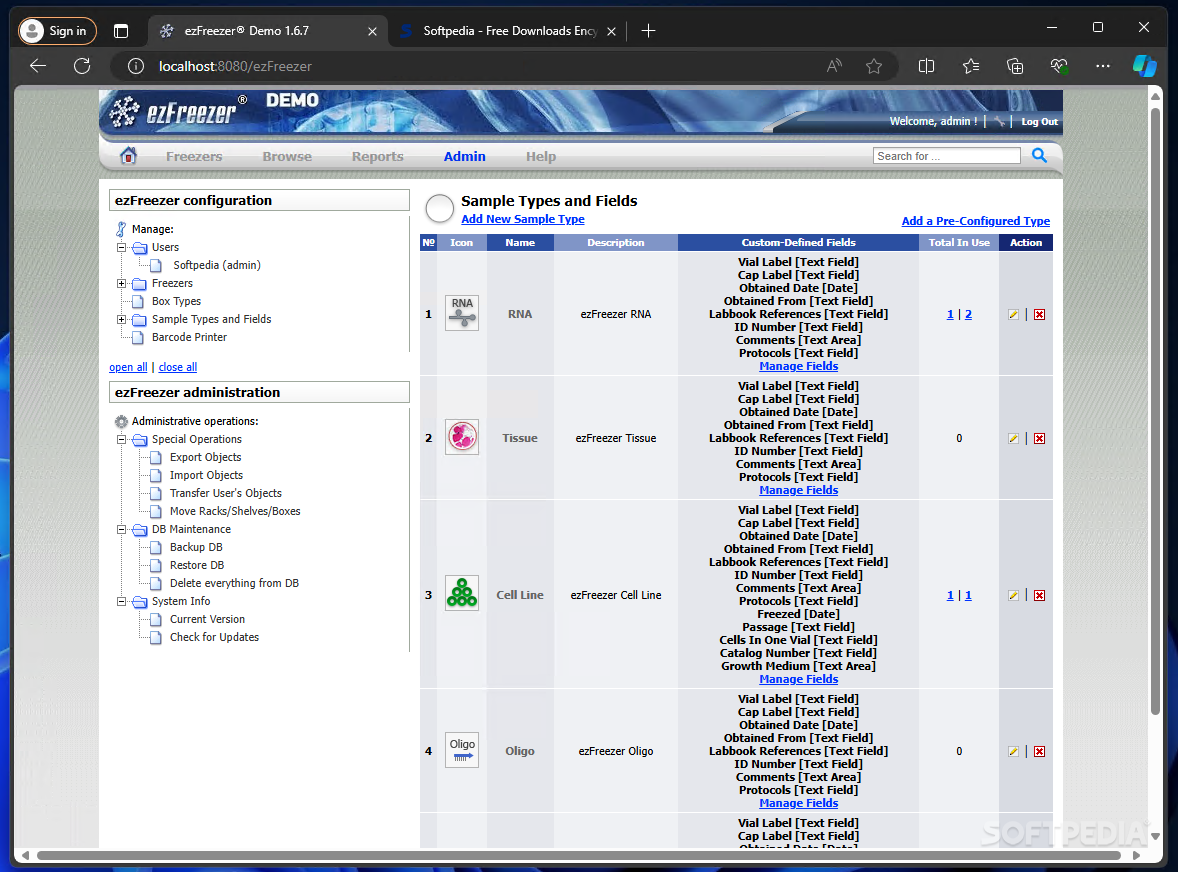The image size is (1178, 872).
Task: Select Box Types tree item
Action: pos(176,301)
